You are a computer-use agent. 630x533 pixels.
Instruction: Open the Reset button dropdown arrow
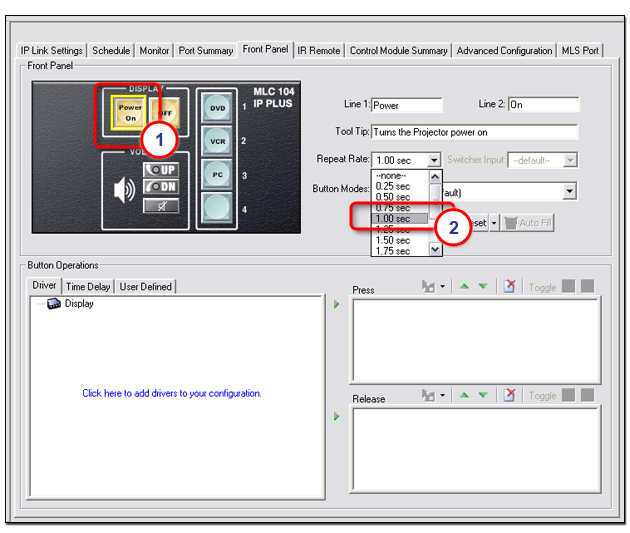(494, 223)
